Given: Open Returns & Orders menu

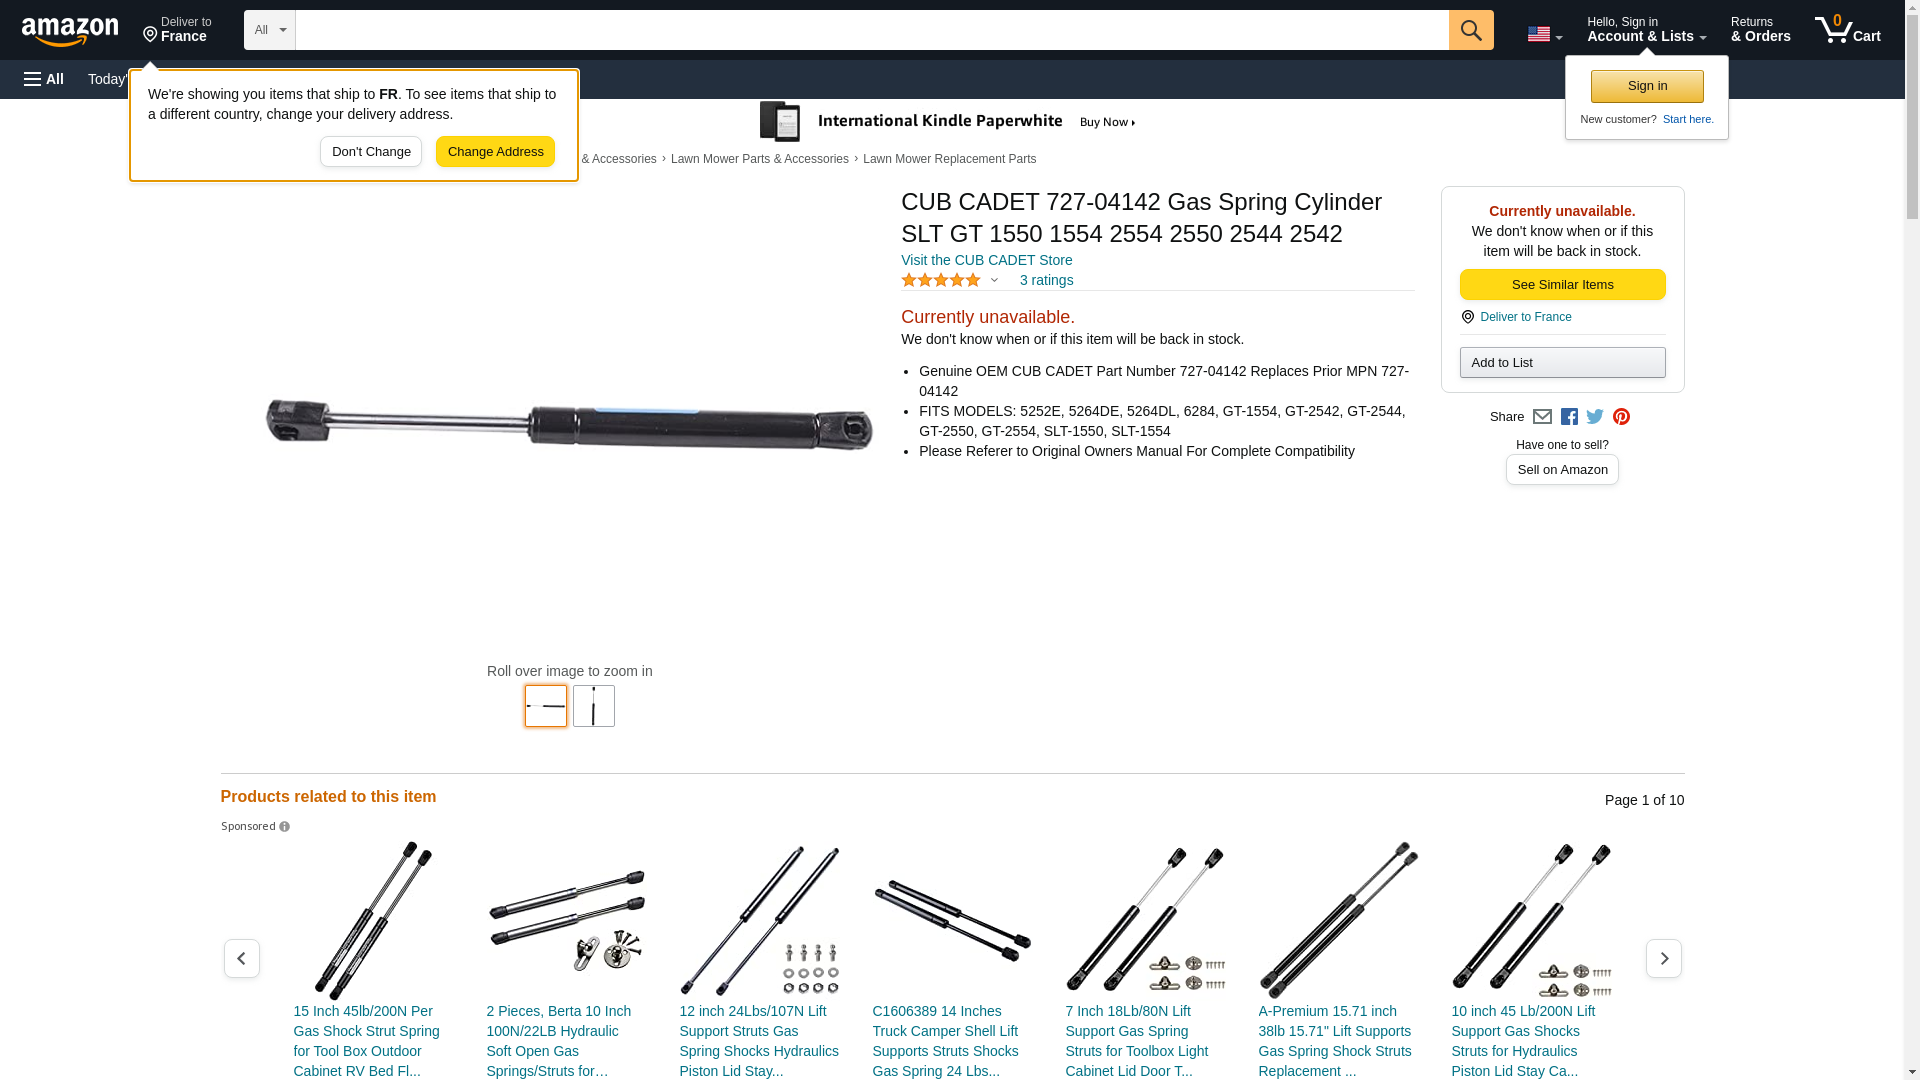Looking at the screenshot, I should tap(1760, 30).
